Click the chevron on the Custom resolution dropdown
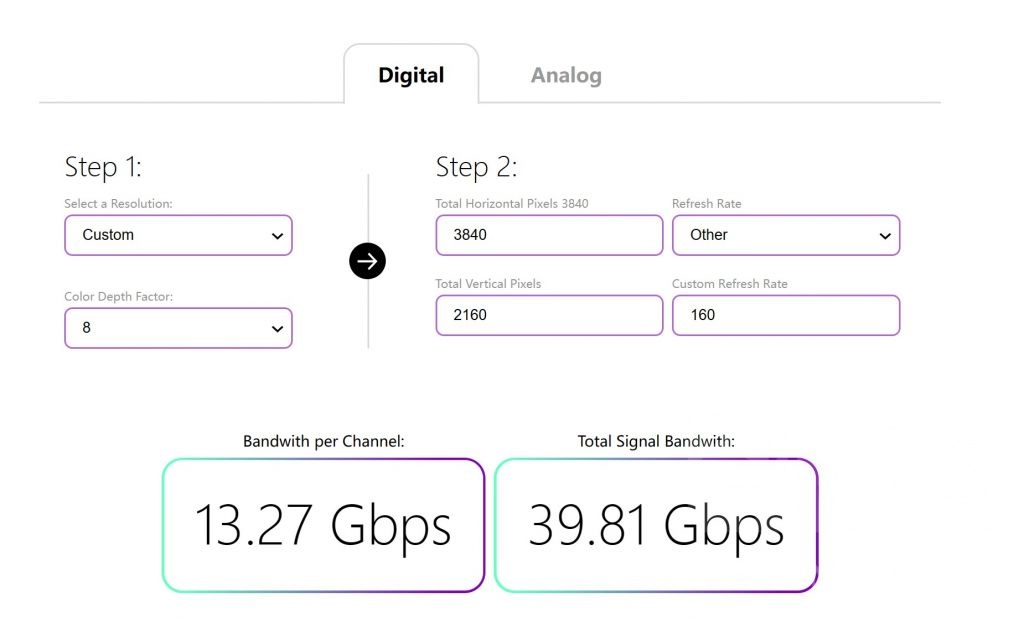This screenshot has height=618, width=1024. [x=277, y=236]
